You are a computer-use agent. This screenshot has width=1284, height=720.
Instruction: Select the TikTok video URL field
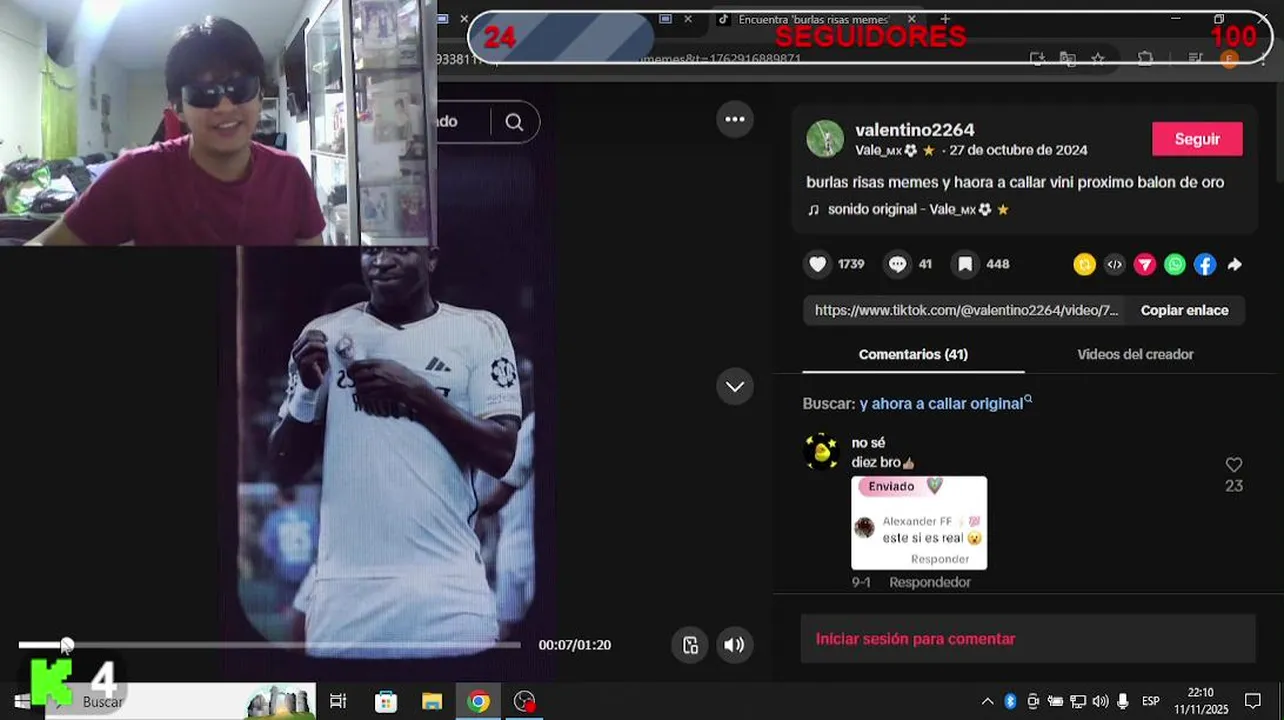(966, 310)
